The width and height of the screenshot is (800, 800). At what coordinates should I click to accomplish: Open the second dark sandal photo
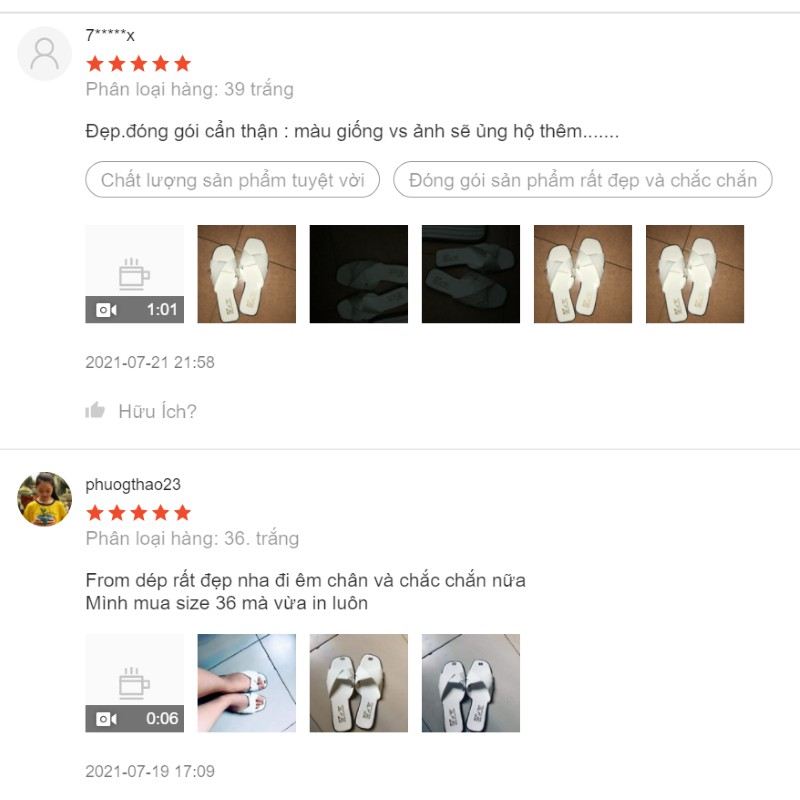click(x=471, y=274)
